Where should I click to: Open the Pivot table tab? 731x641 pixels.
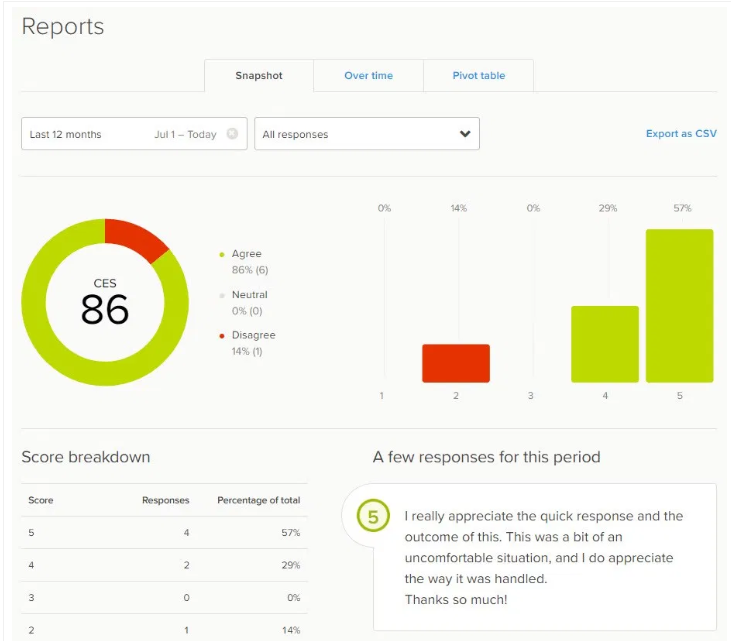tap(478, 76)
